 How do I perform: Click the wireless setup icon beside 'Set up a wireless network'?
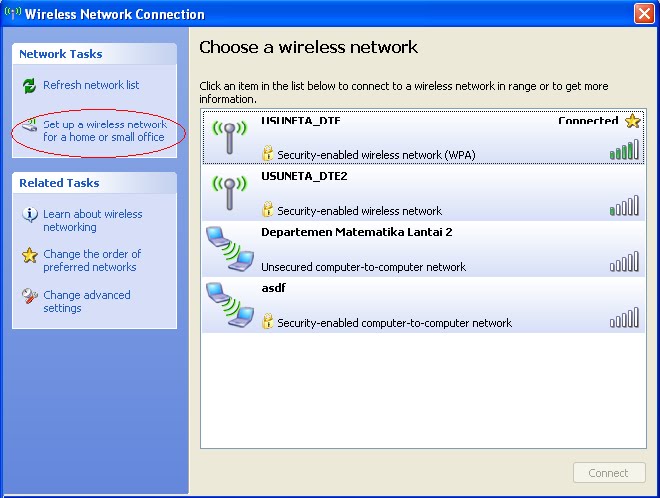click(x=29, y=125)
